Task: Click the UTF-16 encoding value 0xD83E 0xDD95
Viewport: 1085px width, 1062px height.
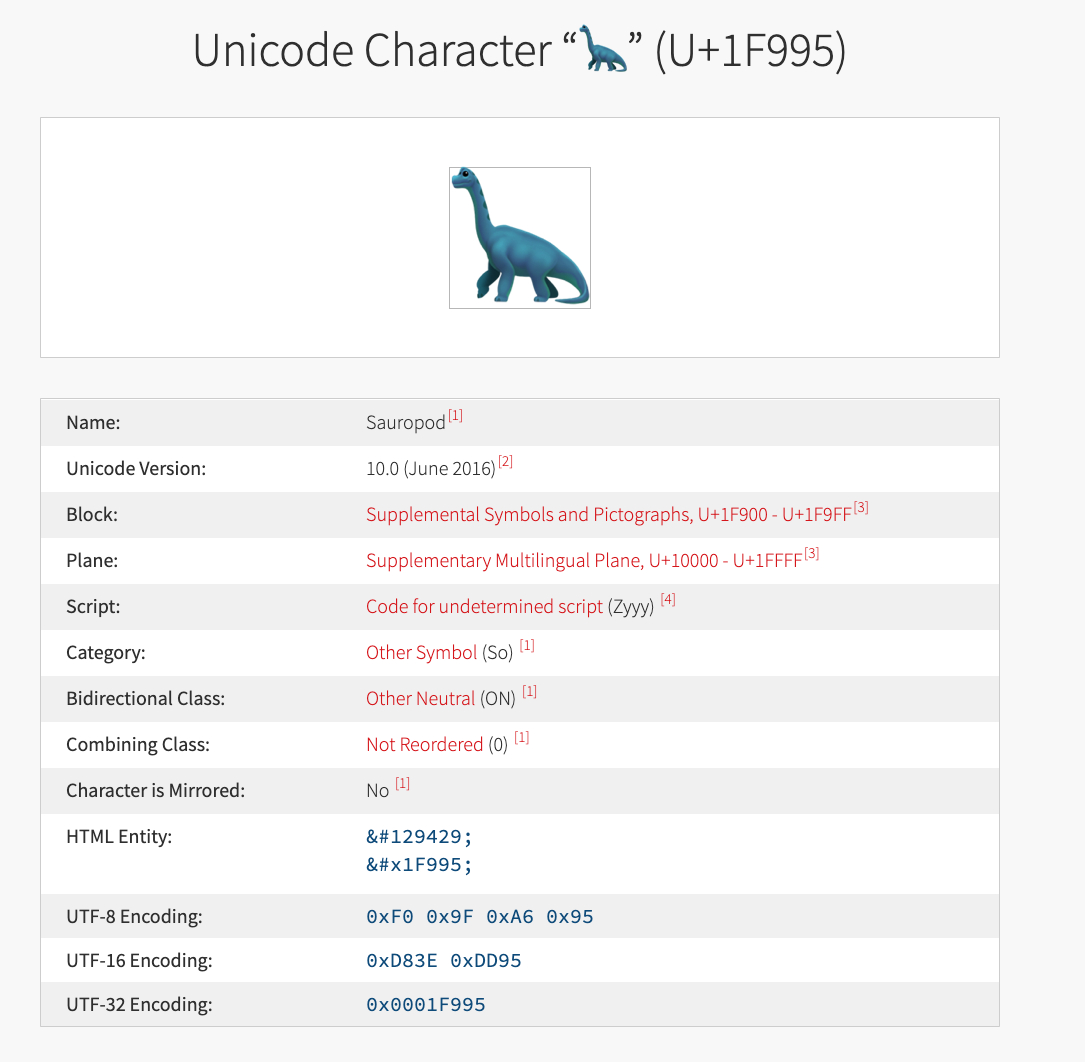Action: [x=444, y=961]
